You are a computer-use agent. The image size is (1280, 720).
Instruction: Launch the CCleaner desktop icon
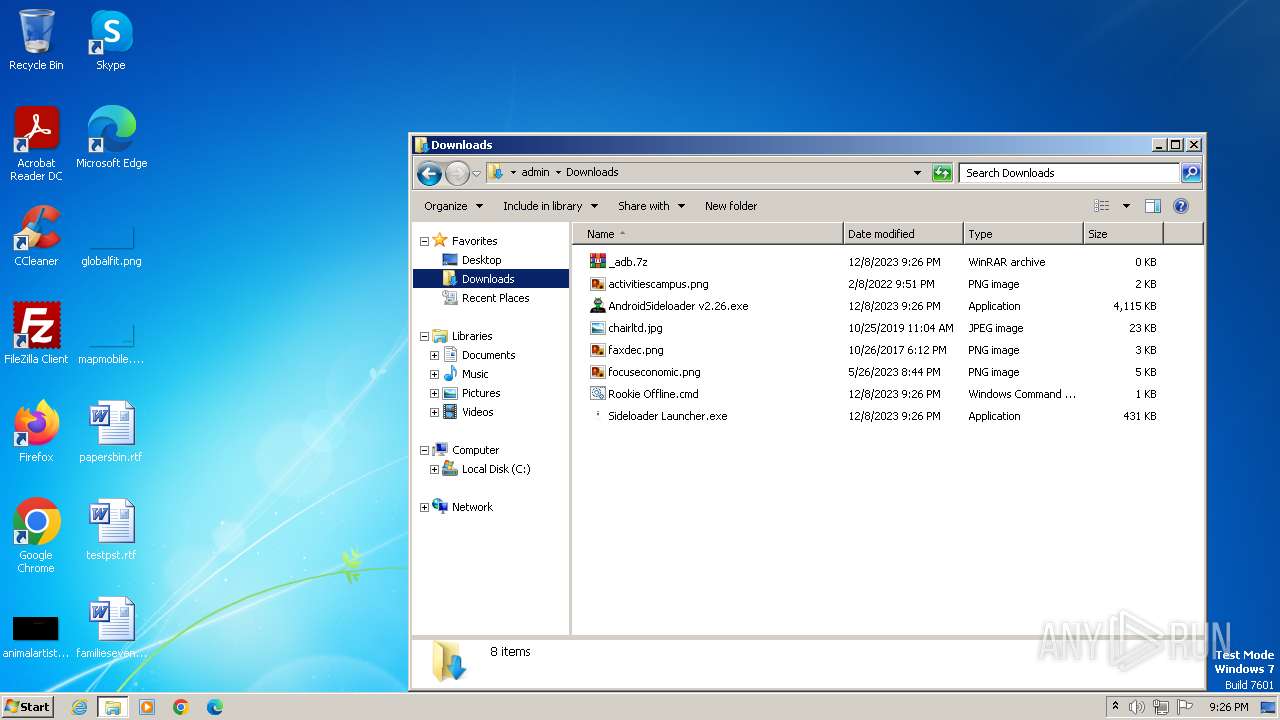coord(36,235)
